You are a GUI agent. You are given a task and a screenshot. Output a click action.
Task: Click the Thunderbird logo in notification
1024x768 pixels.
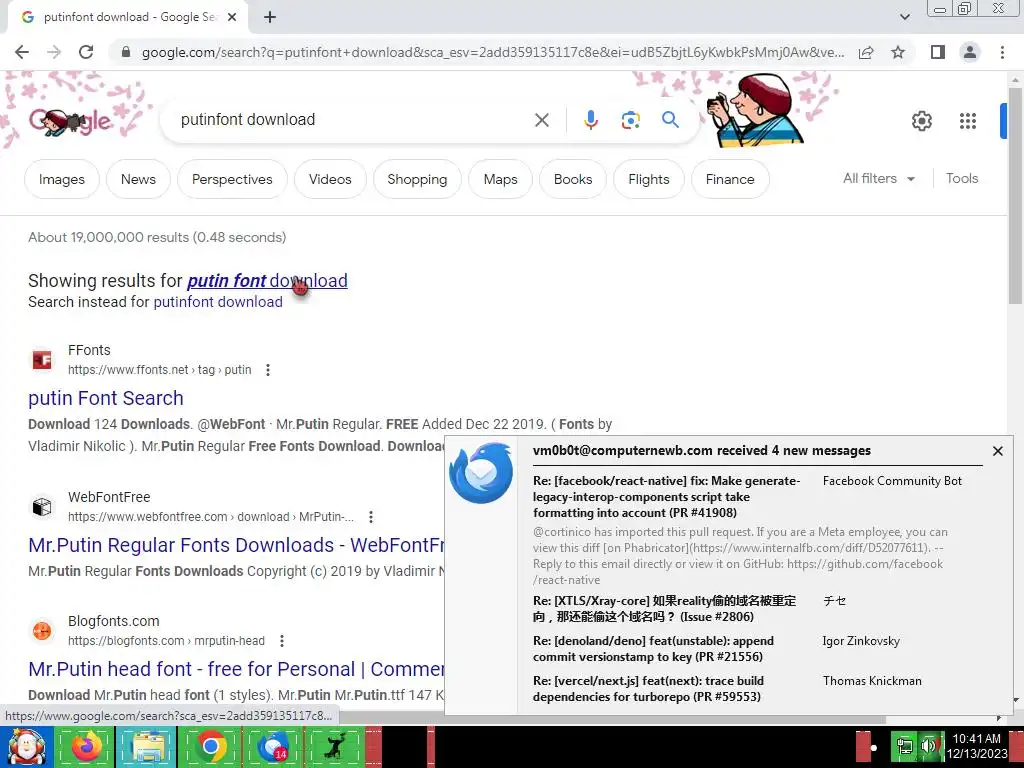pos(481,473)
